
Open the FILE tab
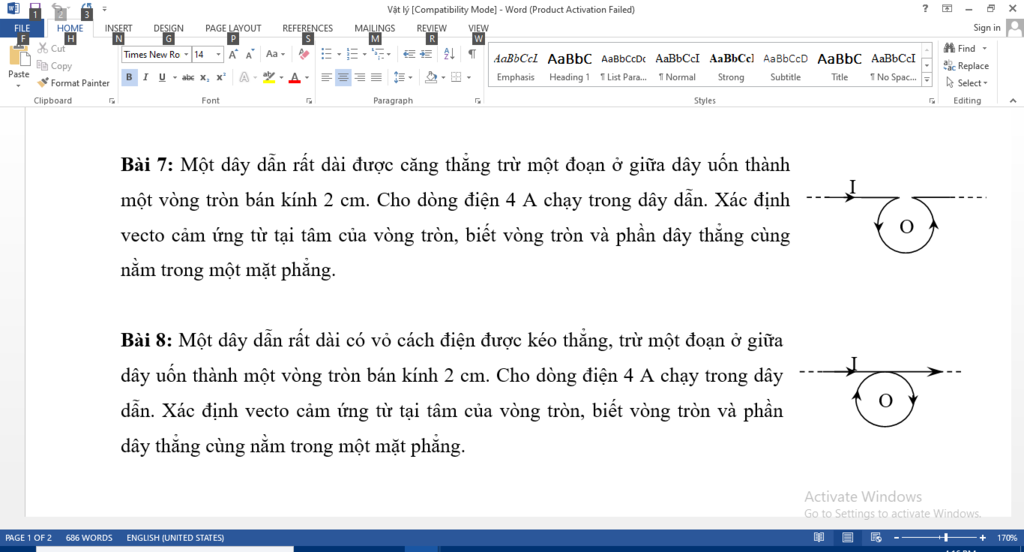pos(22,28)
